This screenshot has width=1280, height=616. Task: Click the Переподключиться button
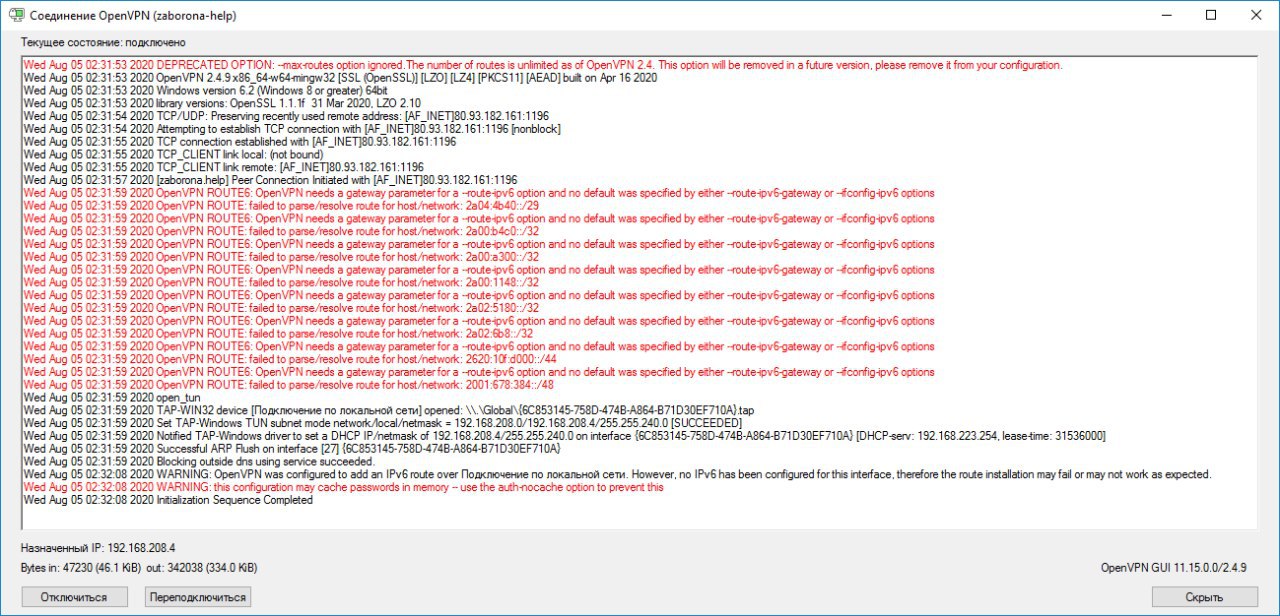point(196,597)
